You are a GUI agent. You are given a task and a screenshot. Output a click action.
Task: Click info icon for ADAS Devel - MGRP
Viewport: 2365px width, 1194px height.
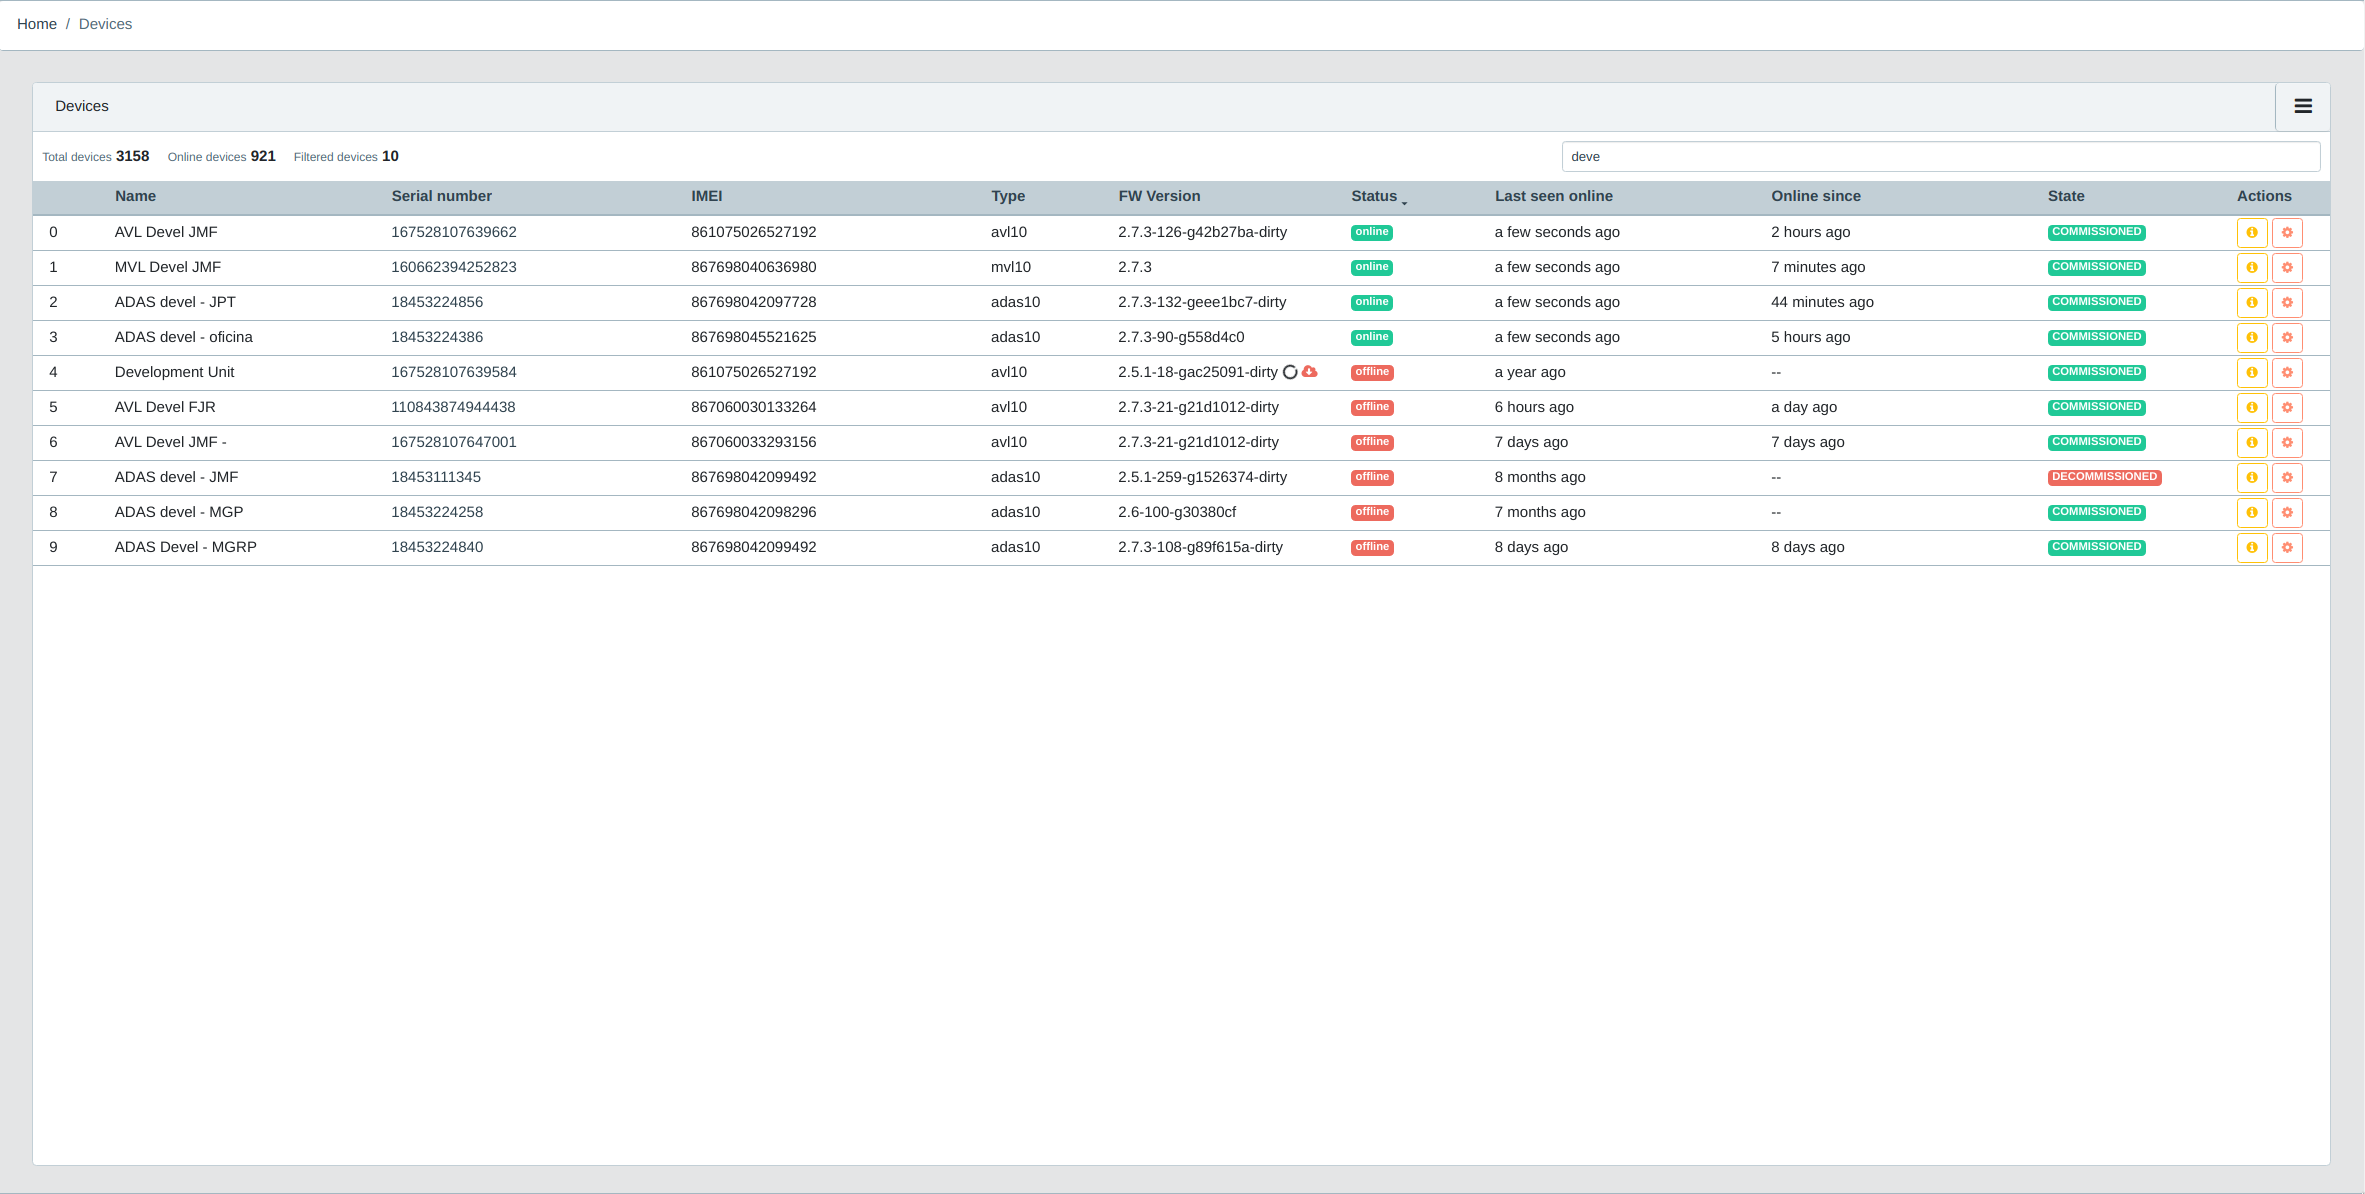[2251, 548]
